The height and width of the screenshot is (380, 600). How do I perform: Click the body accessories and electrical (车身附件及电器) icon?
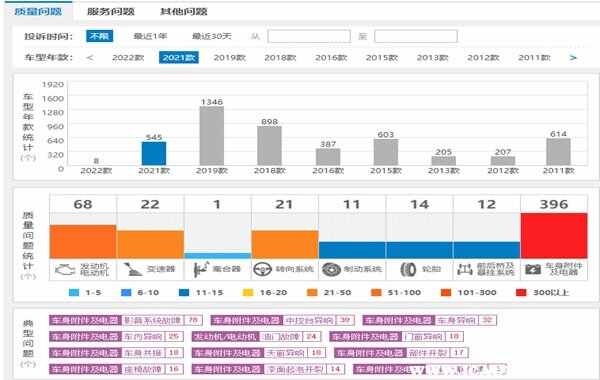tap(533, 269)
